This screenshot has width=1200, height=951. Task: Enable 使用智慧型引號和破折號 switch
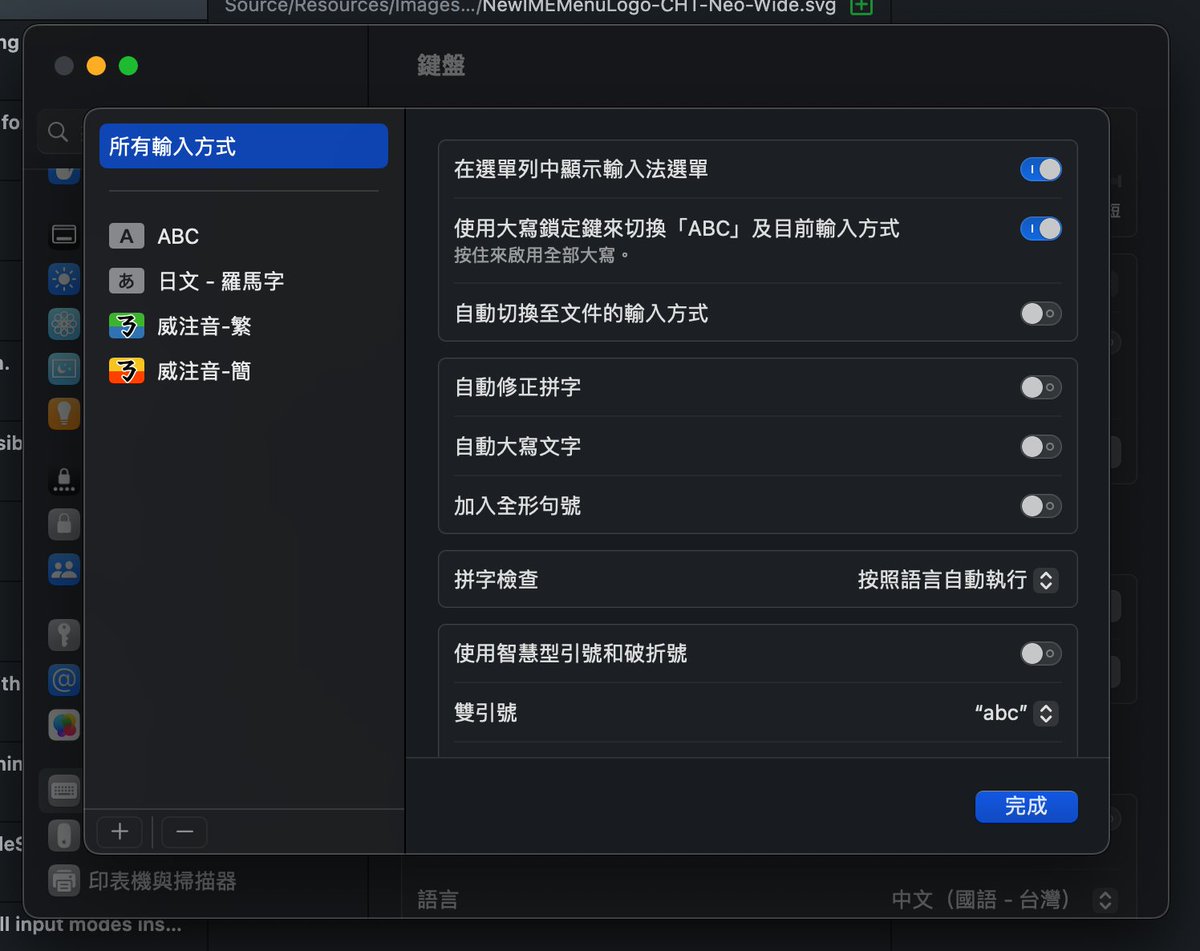(1040, 654)
